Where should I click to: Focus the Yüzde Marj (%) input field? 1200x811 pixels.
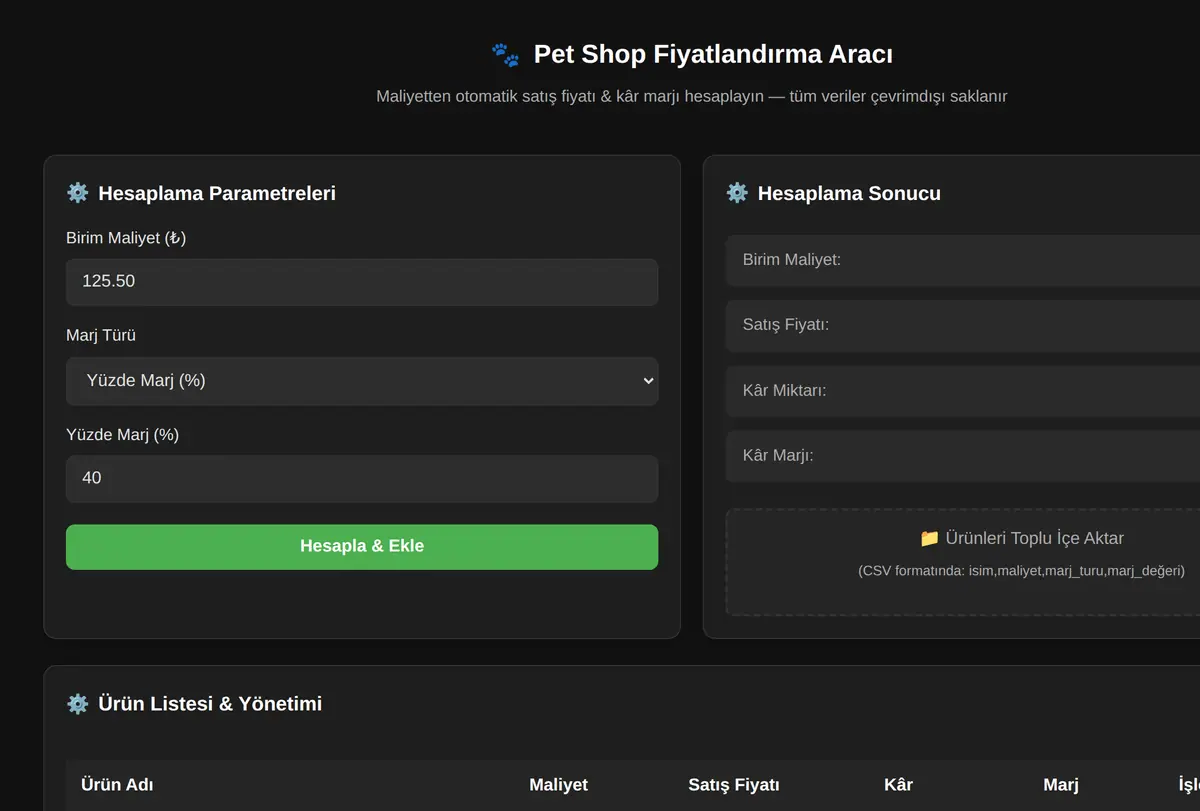(x=362, y=478)
